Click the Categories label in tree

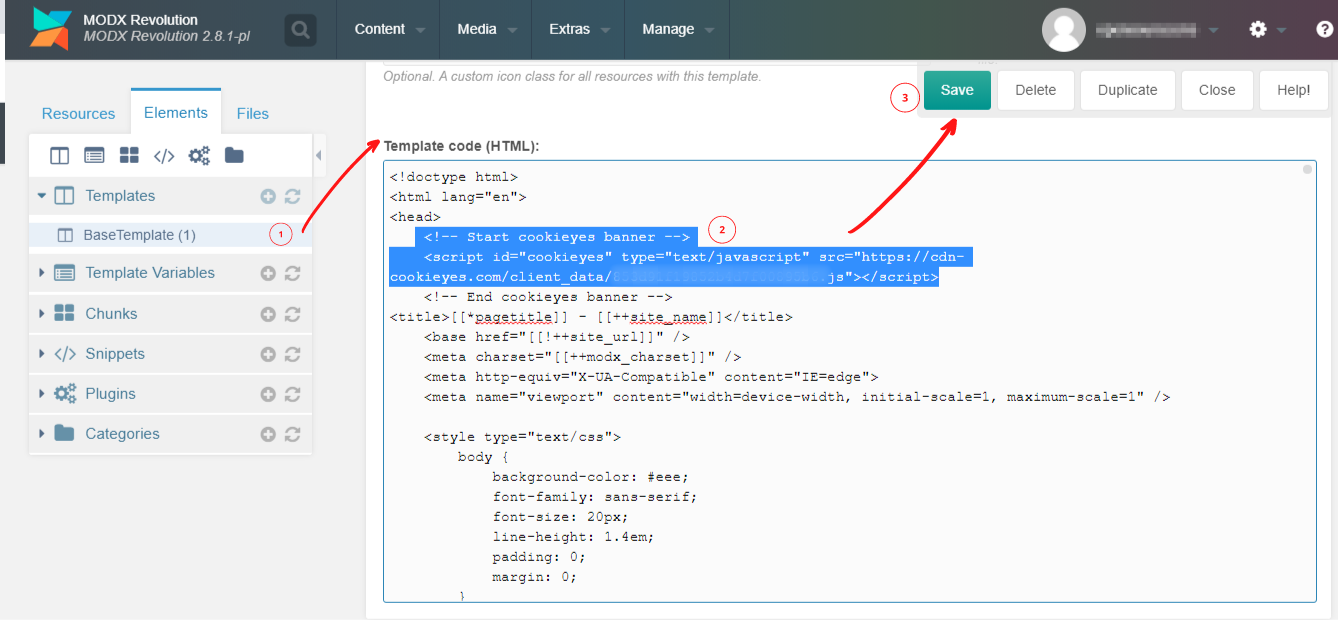(122, 434)
